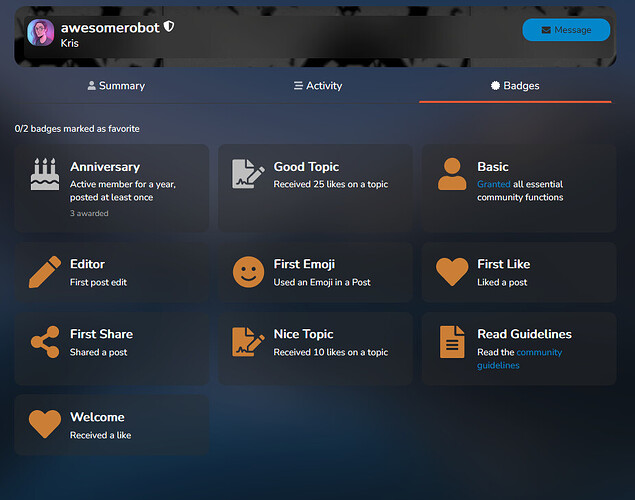Click 'Received 10 likes on a topic' text

pyautogui.click(x=331, y=353)
